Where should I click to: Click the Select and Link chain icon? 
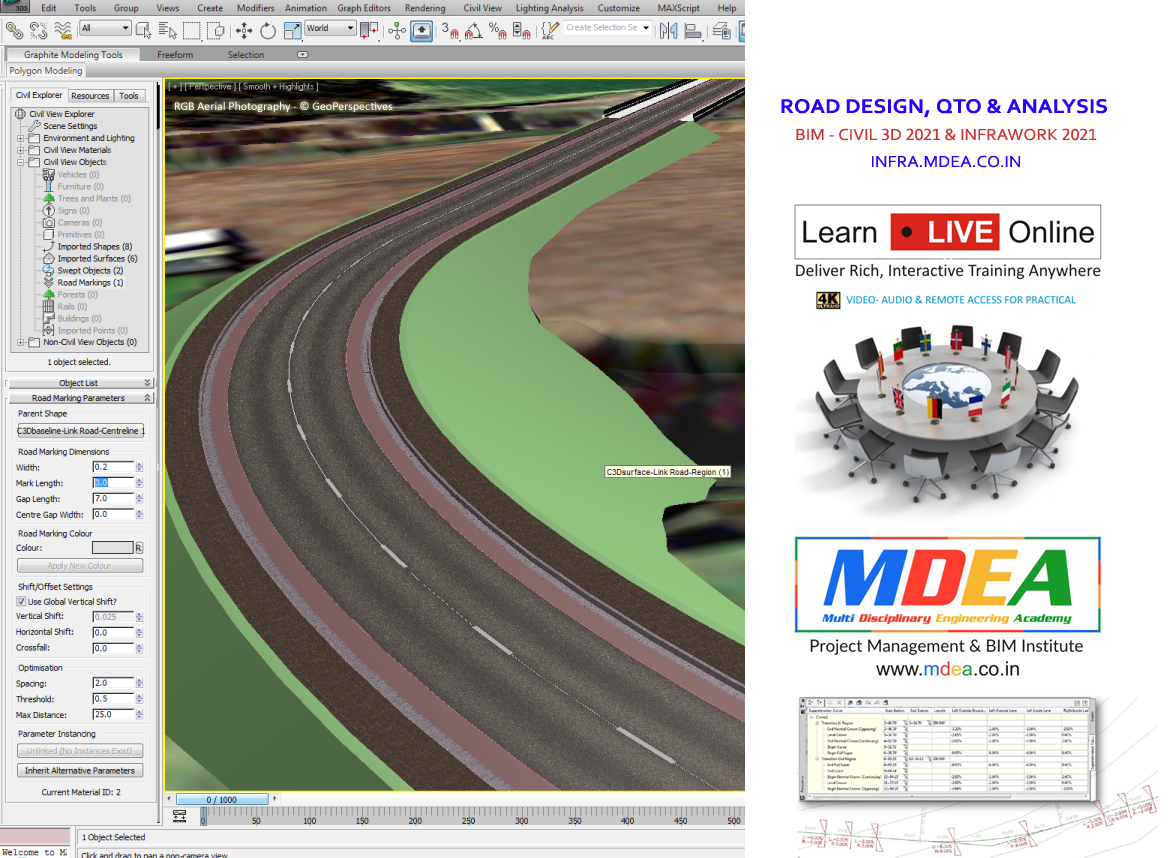[x=14, y=31]
